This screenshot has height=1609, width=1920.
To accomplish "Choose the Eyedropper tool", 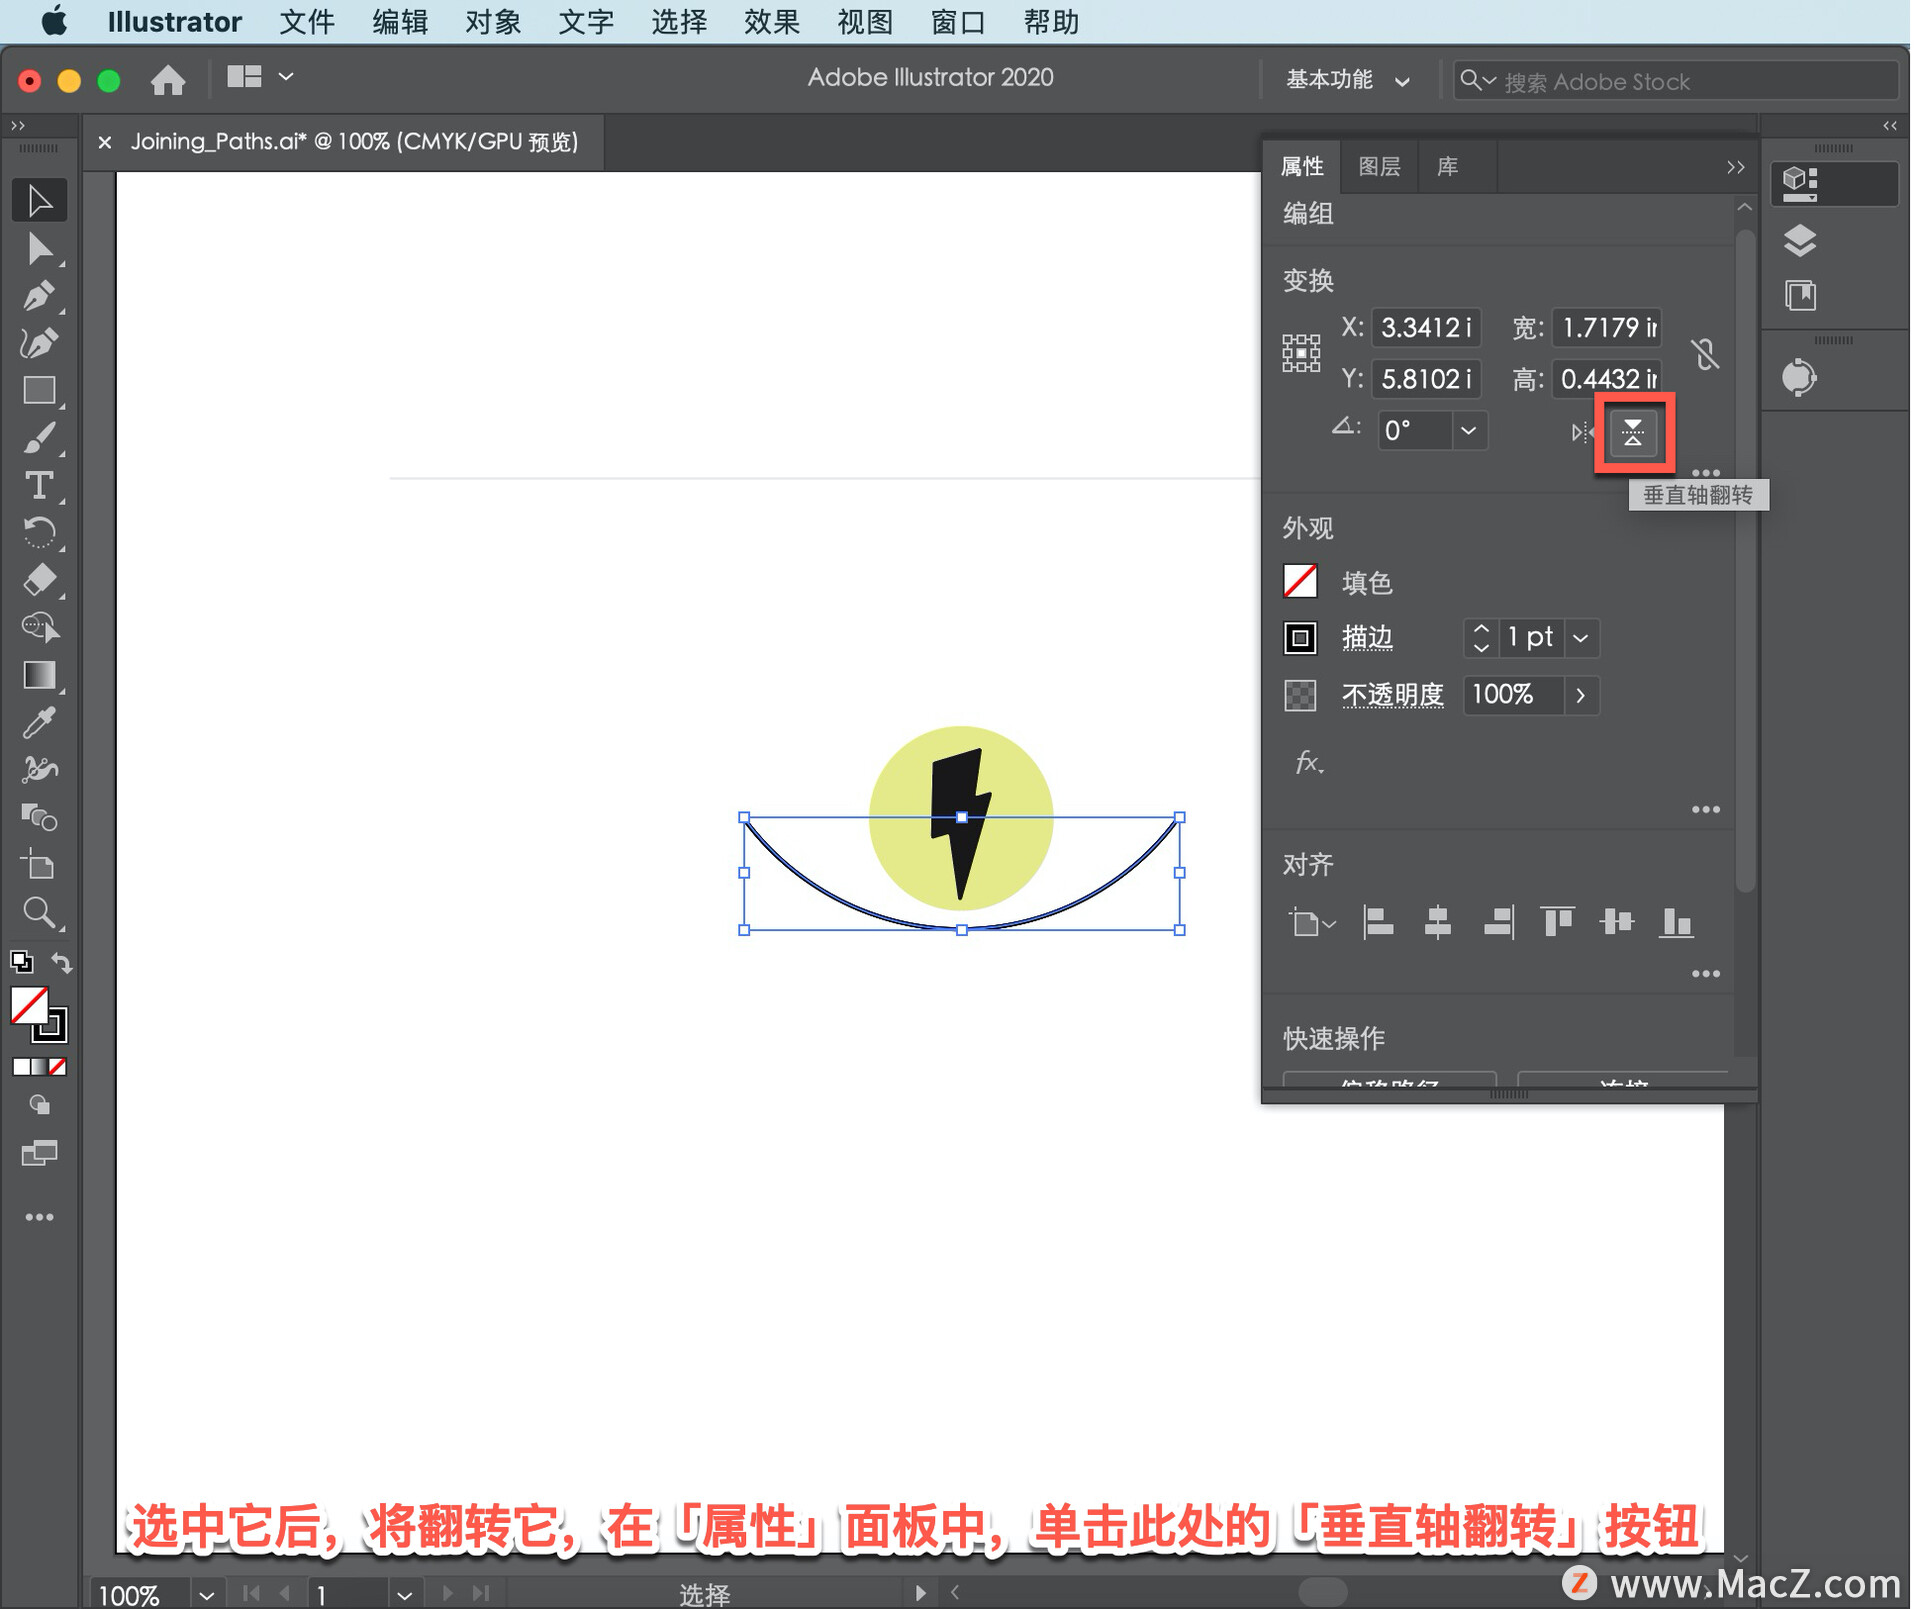I will [39, 723].
